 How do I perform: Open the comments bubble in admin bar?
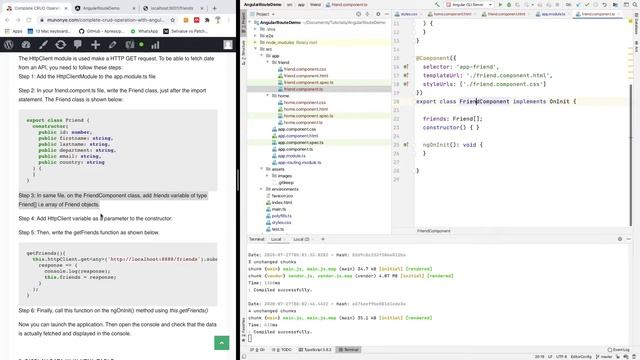pos(78,45)
